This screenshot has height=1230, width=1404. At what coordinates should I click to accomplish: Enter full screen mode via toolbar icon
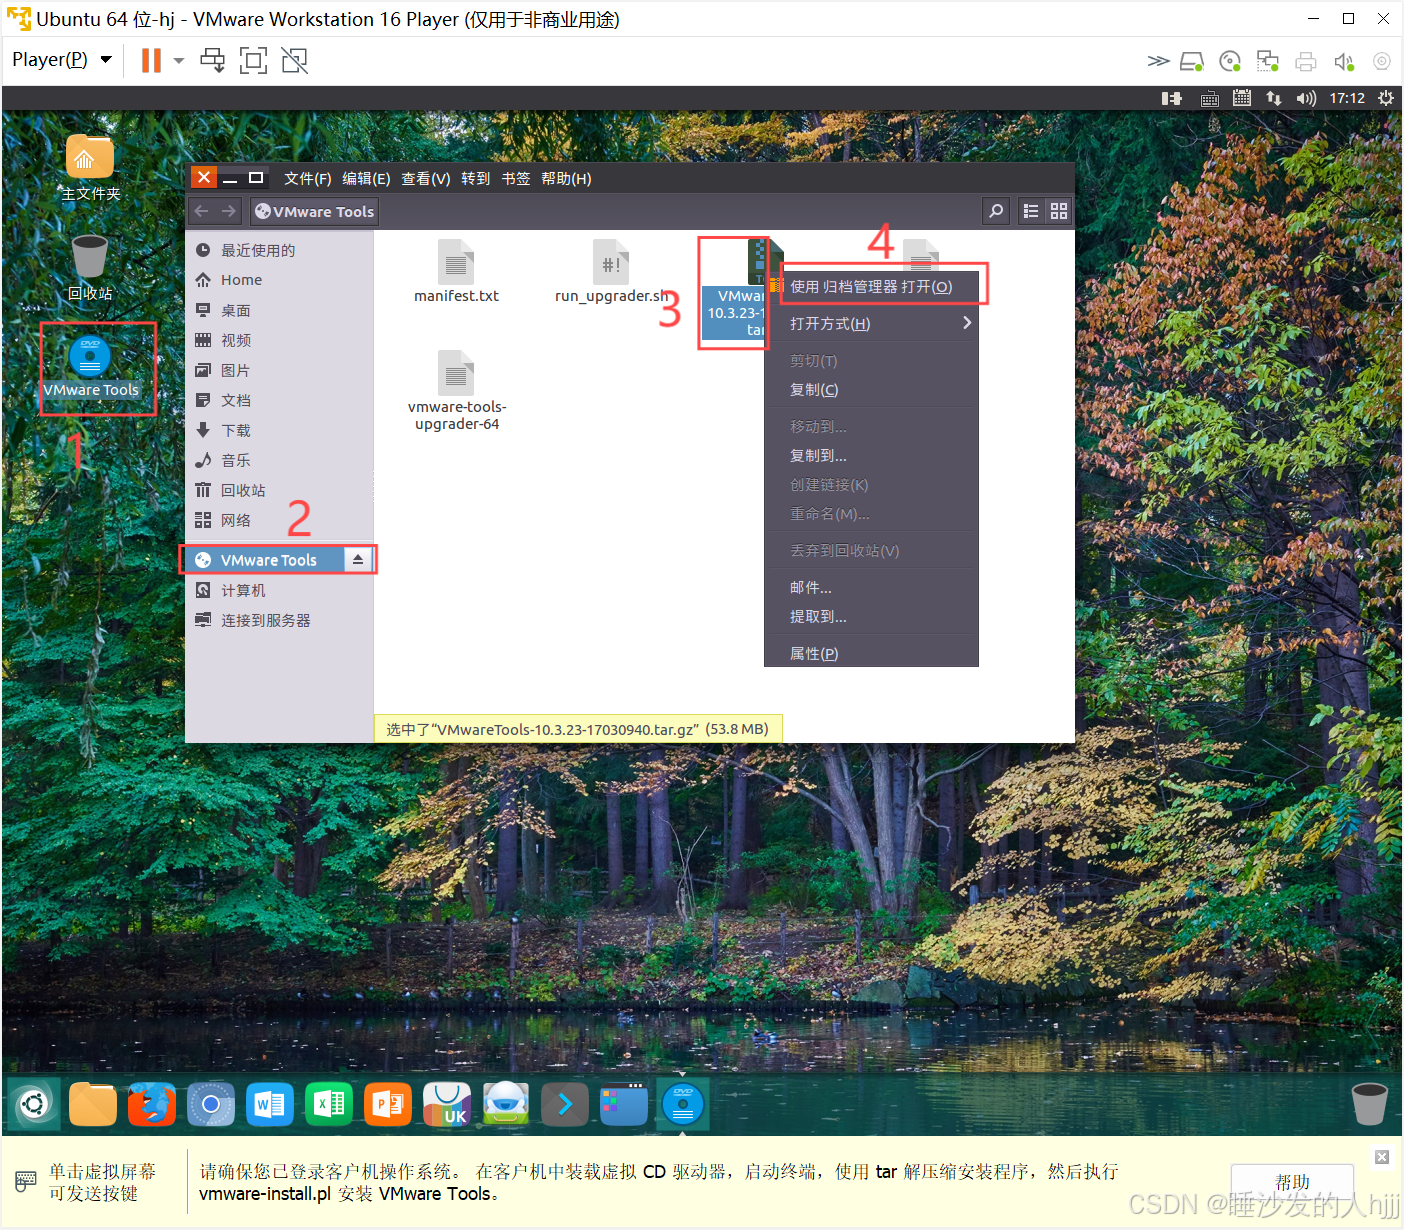click(x=254, y=61)
